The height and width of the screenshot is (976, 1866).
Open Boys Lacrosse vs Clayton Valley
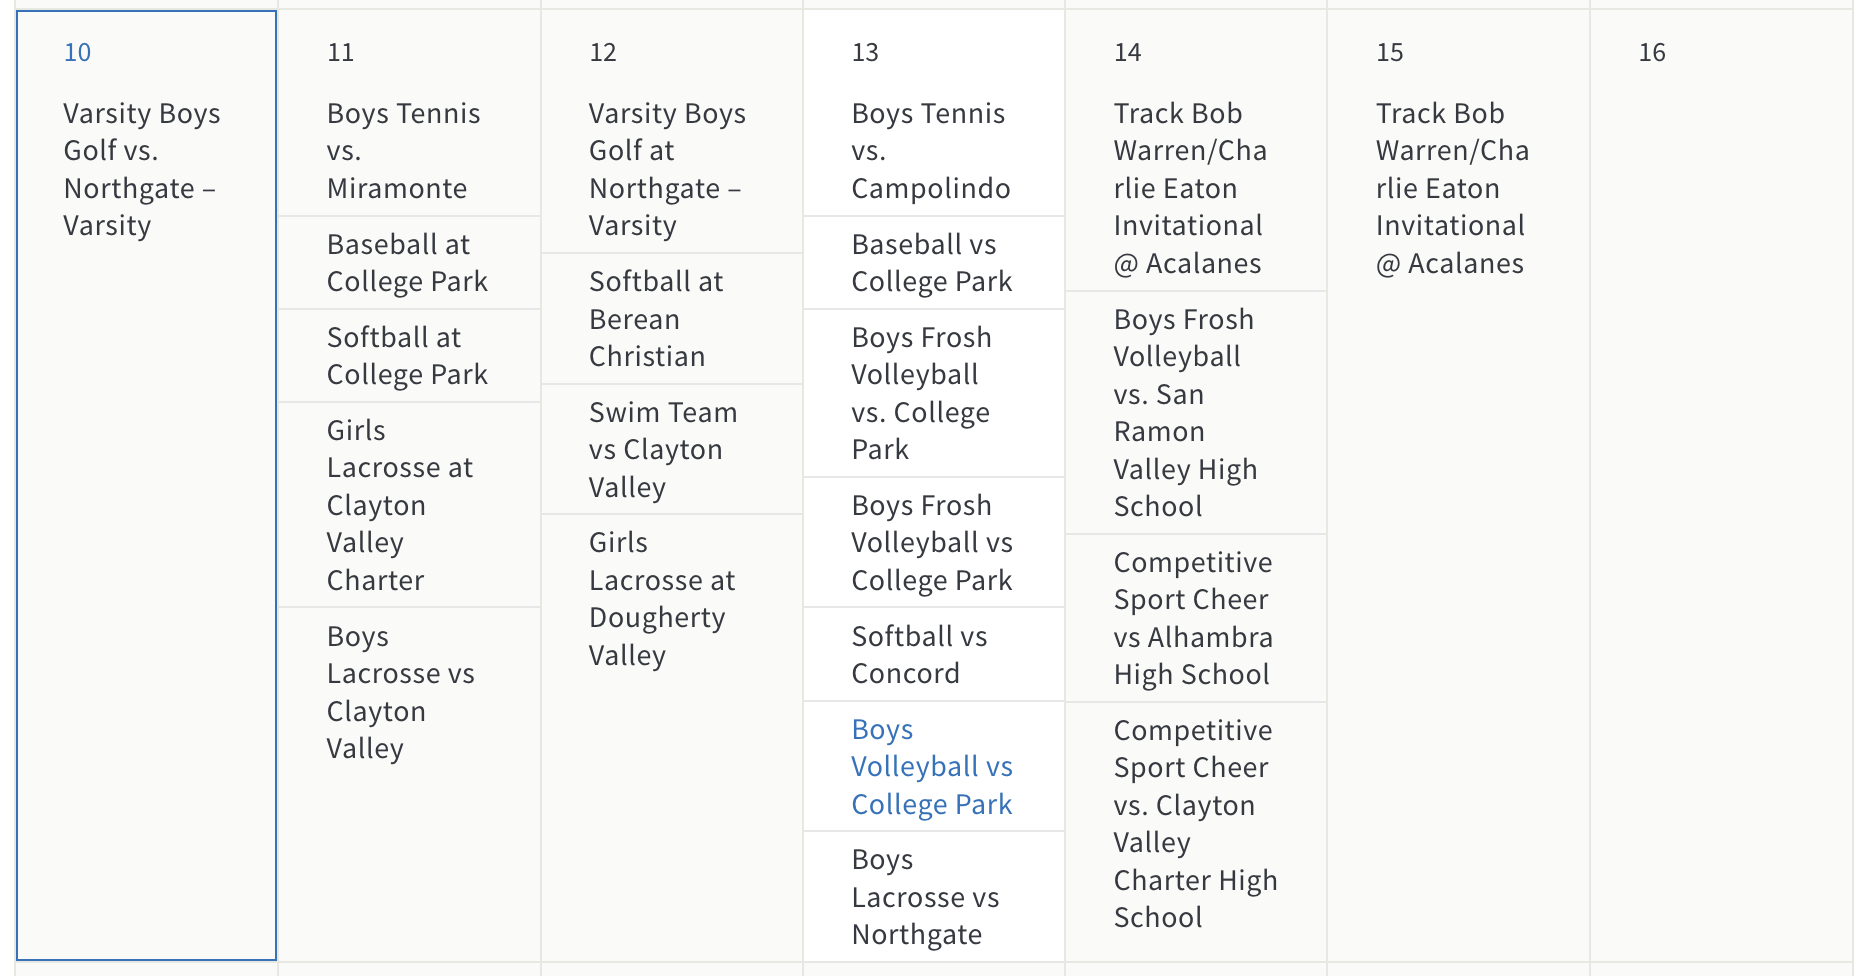coord(400,692)
